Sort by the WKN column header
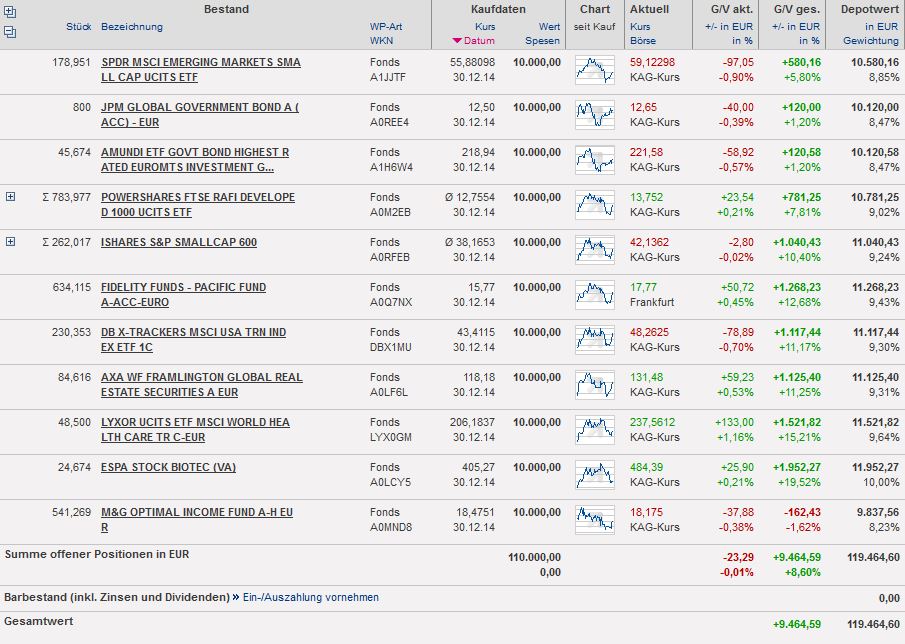Viewport: 905px width, 644px height. 381,41
